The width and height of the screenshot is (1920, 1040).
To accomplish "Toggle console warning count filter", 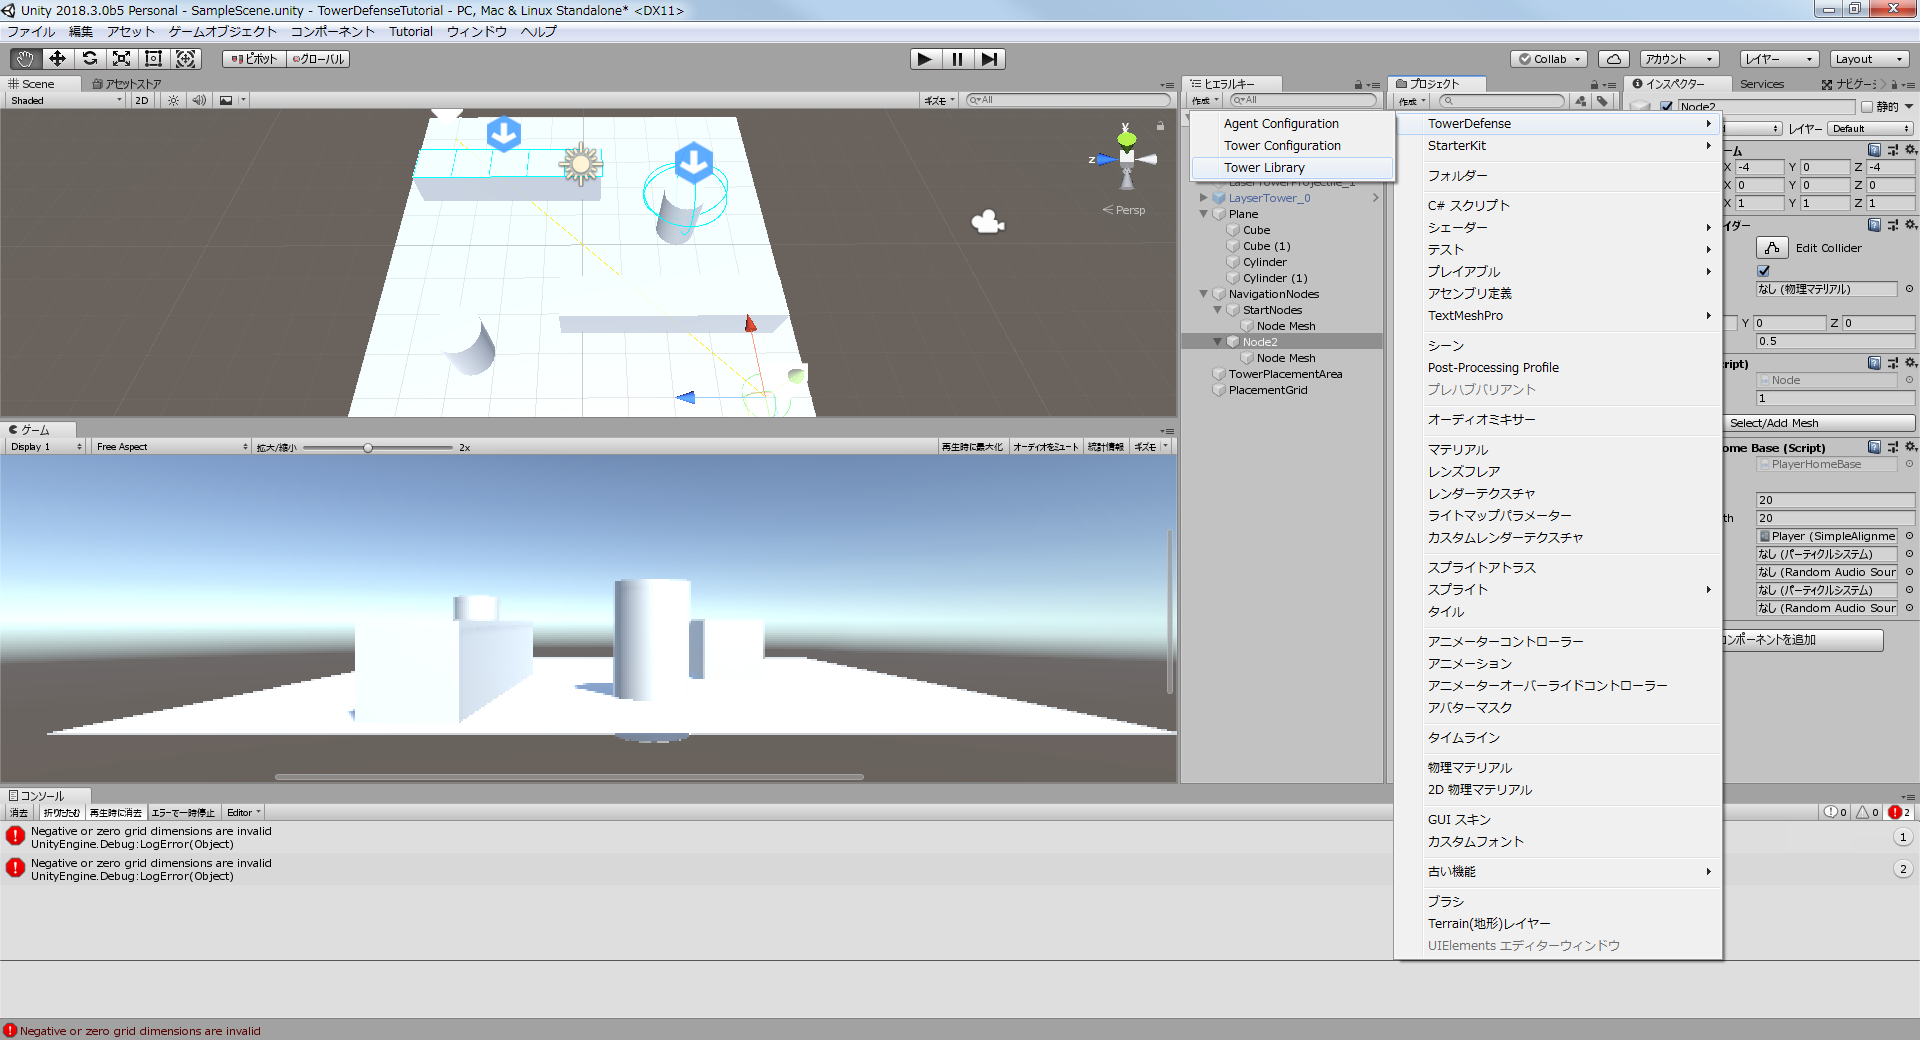I will click(1868, 812).
